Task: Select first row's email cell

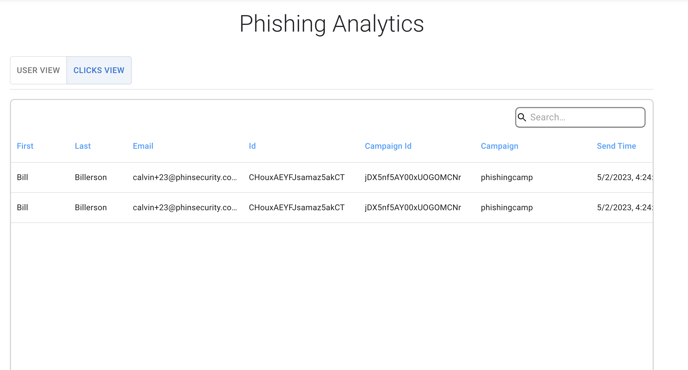Action: [x=185, y=177]
